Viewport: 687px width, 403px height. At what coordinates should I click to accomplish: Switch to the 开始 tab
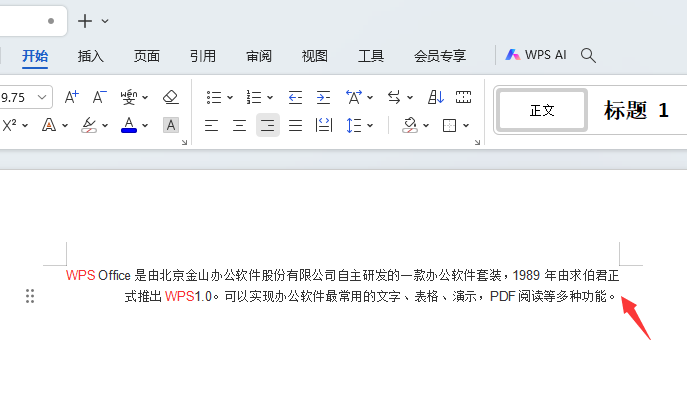coord(35,56)
